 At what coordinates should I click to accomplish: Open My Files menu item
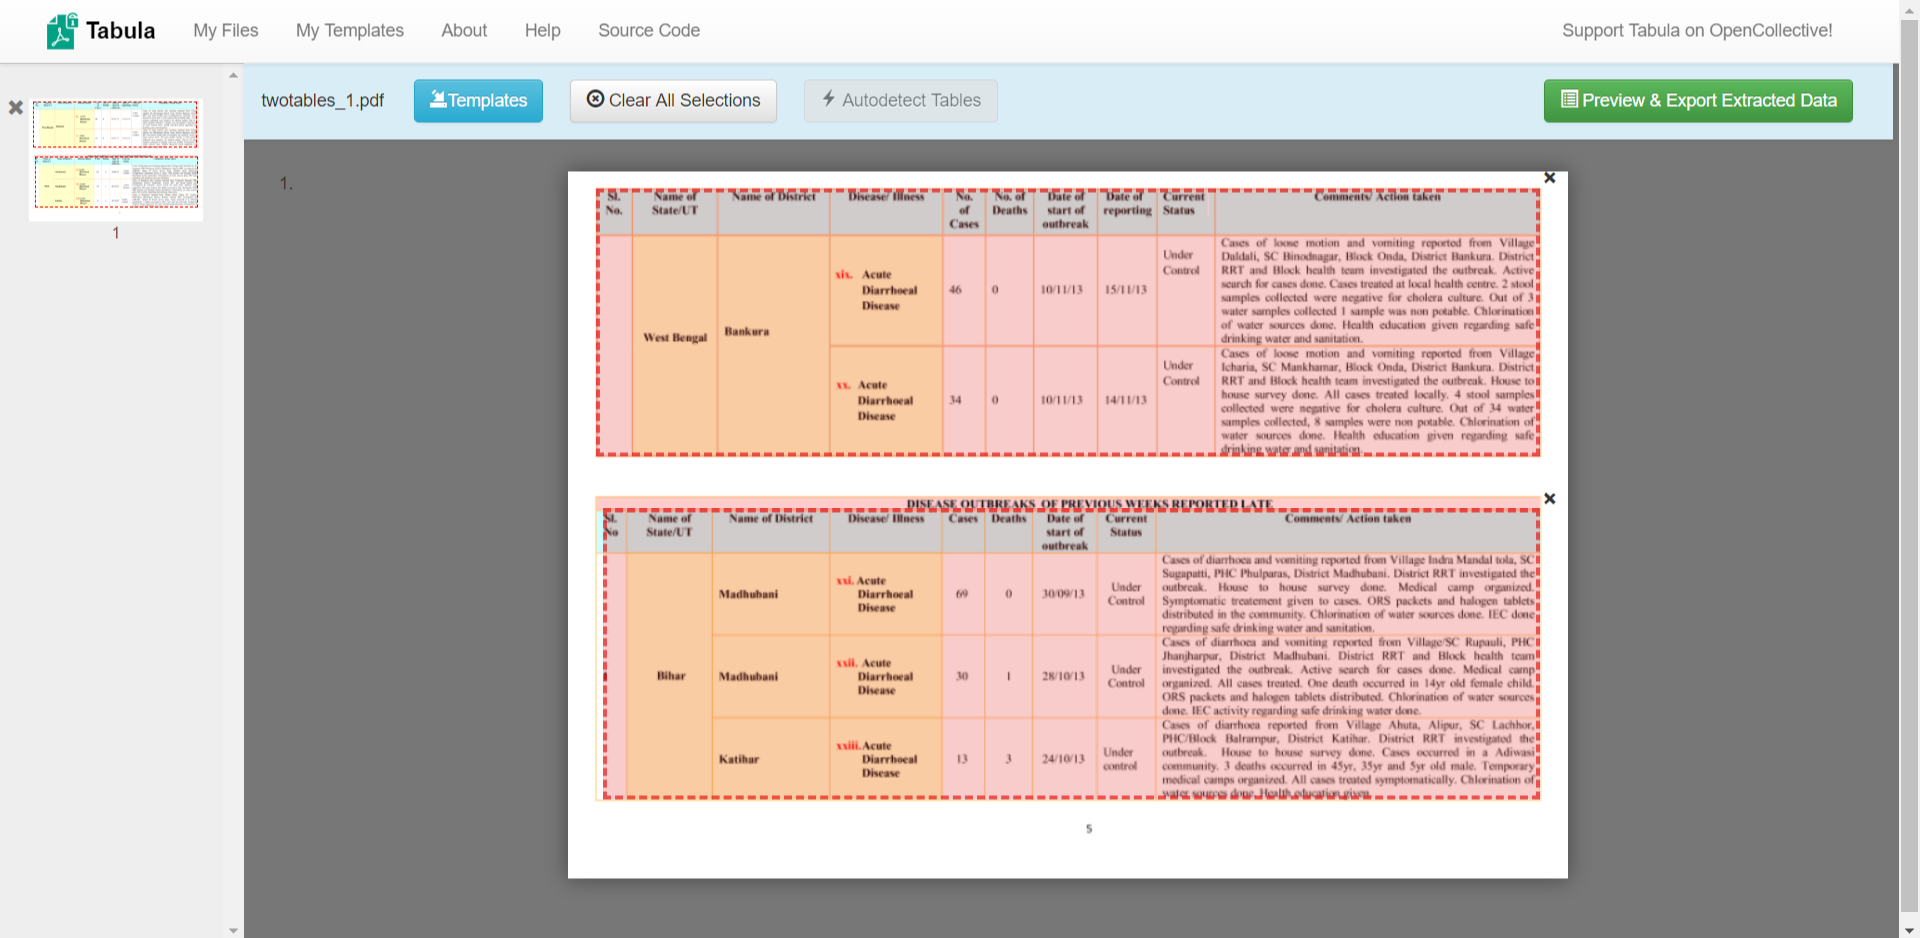(x=225, y=31)
